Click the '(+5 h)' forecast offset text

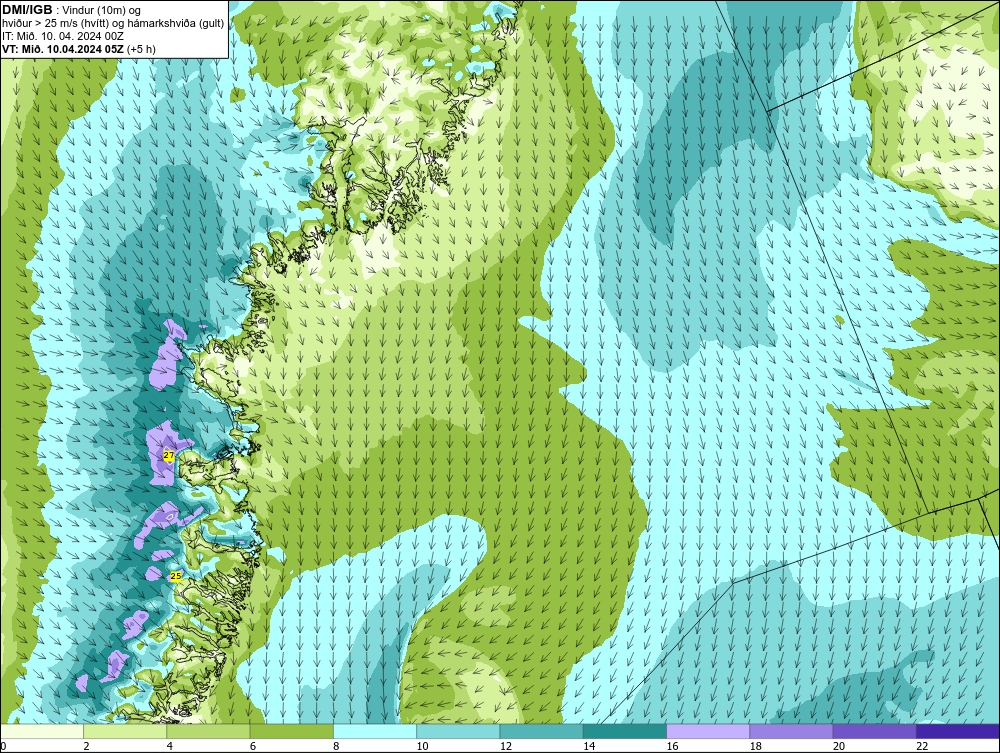[142, 49]
